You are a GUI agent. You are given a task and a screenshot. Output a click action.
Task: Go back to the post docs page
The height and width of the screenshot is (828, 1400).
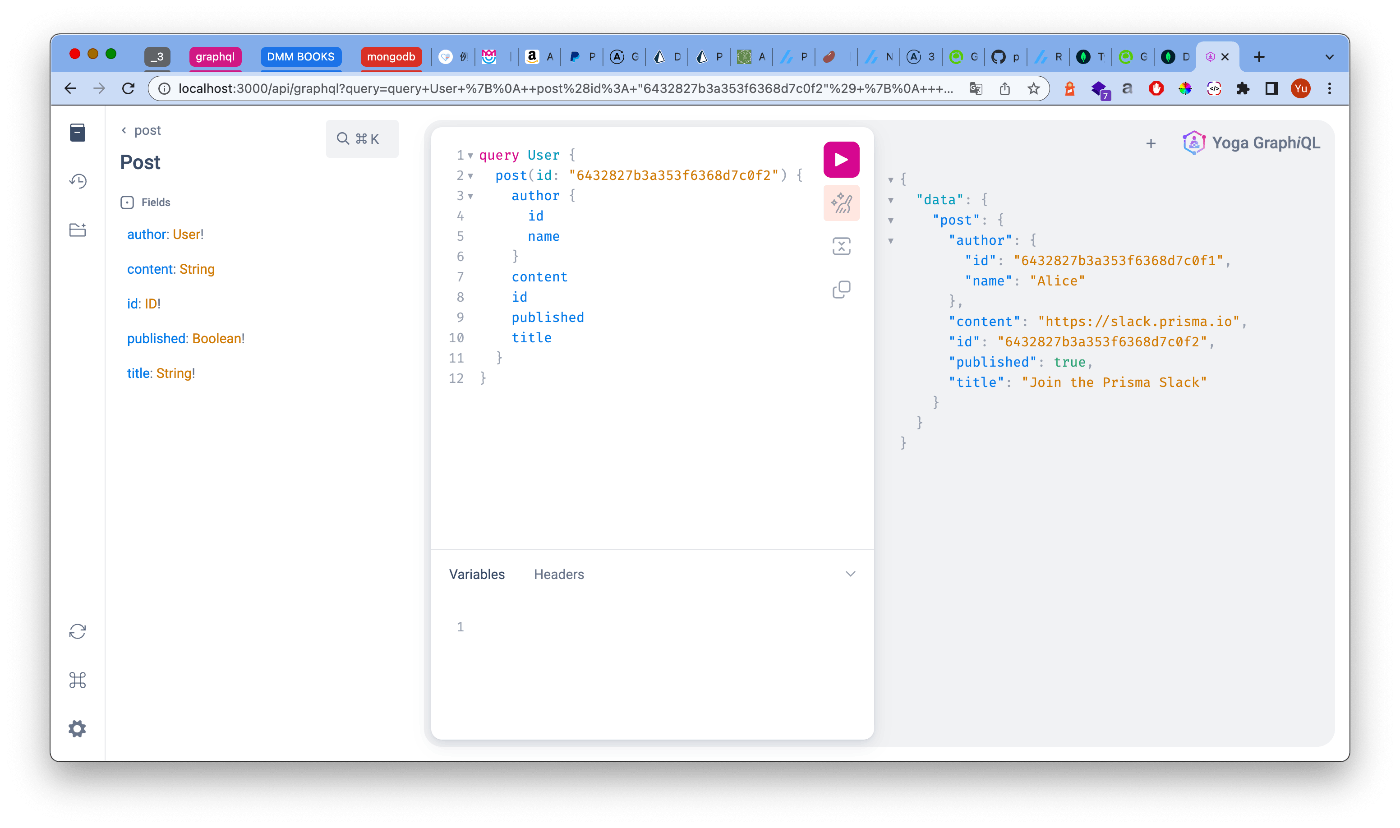[x=141, y=130]
